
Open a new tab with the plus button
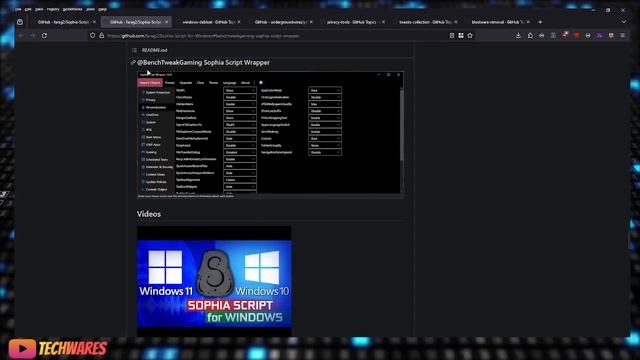click(540, 22)
